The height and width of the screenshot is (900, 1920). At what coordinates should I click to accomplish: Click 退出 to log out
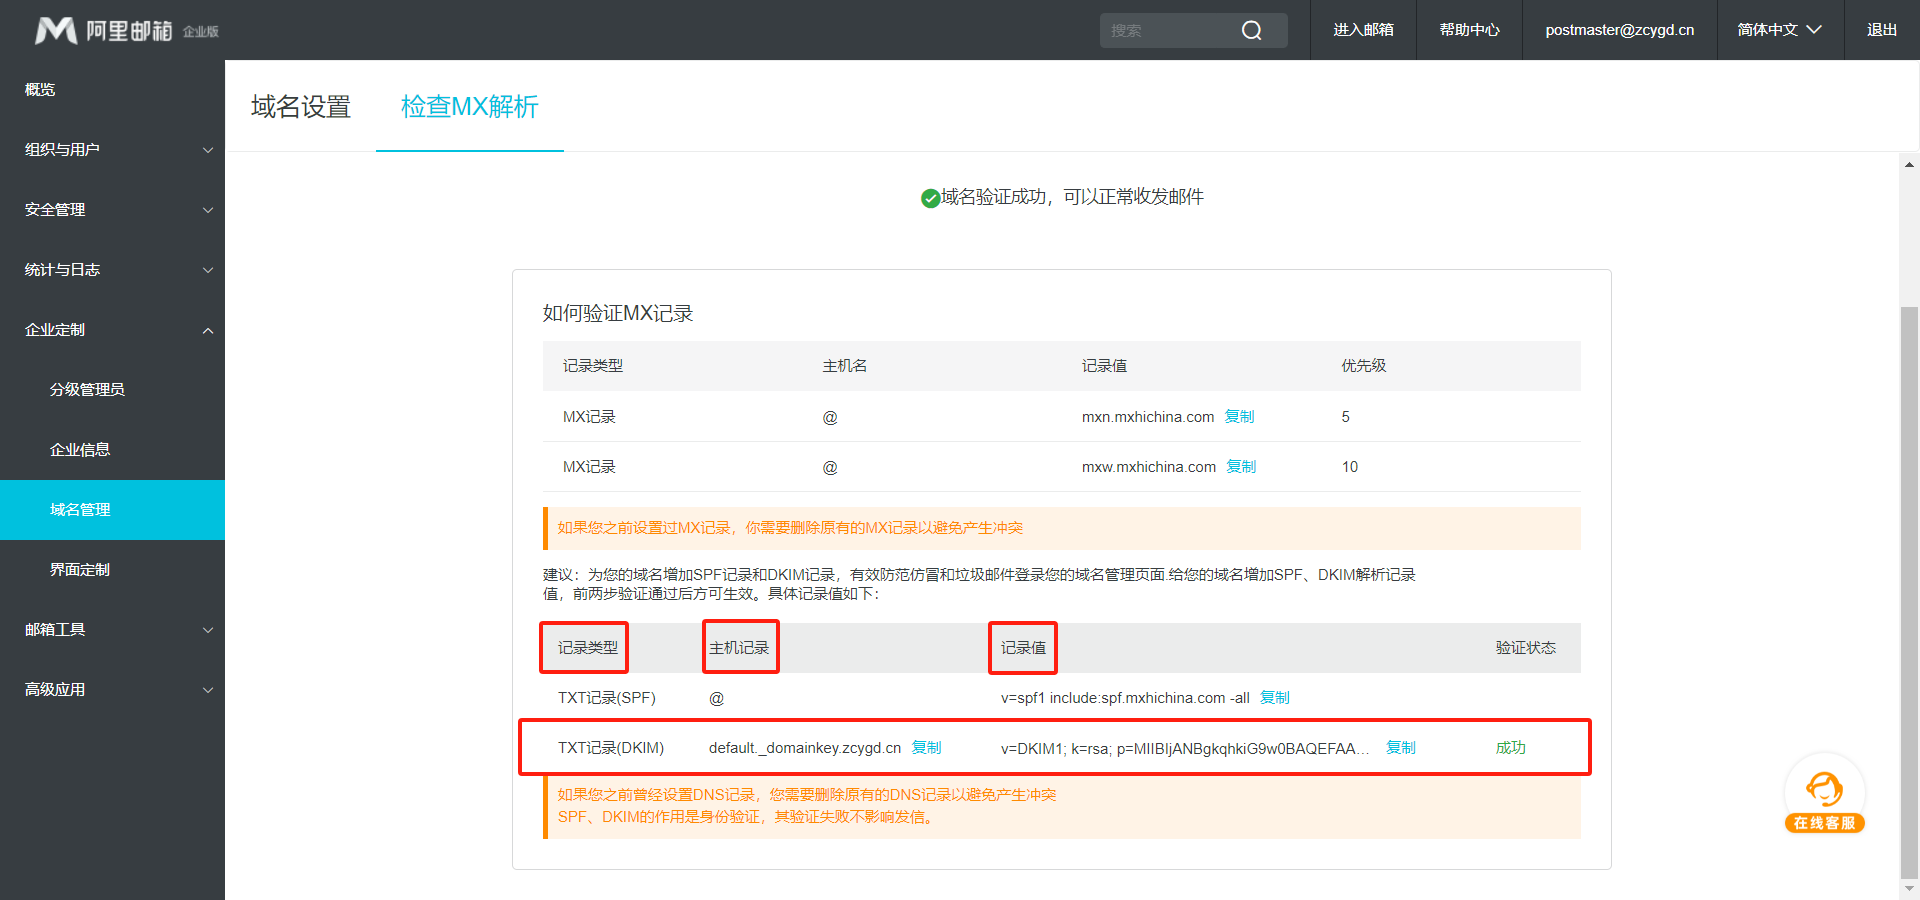pos(1881,30)
